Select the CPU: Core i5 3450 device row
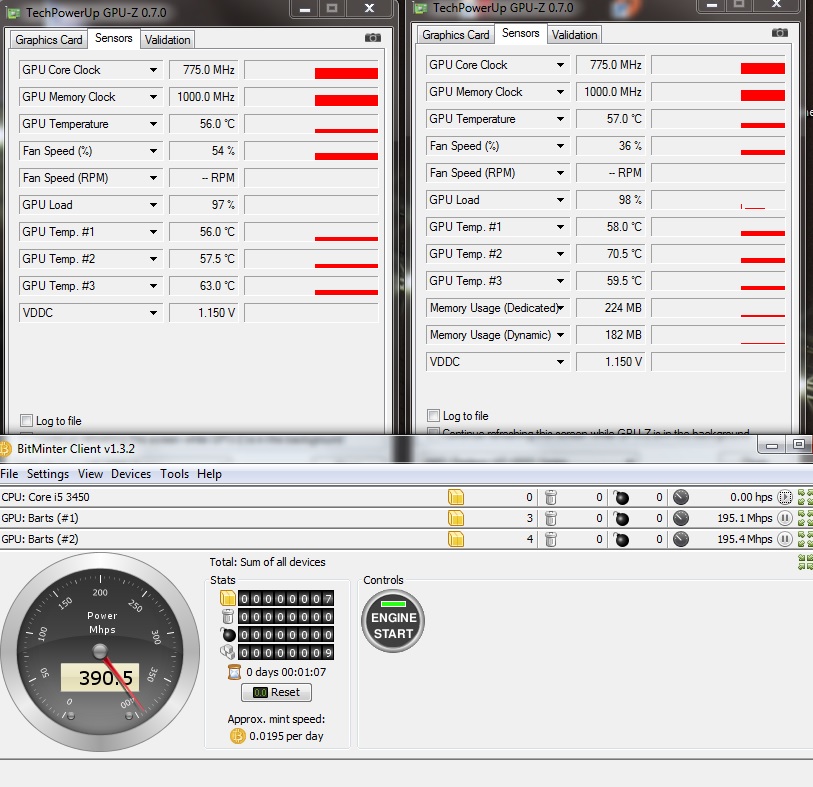Viewport: 813px width, 787px height. (406, 497)
